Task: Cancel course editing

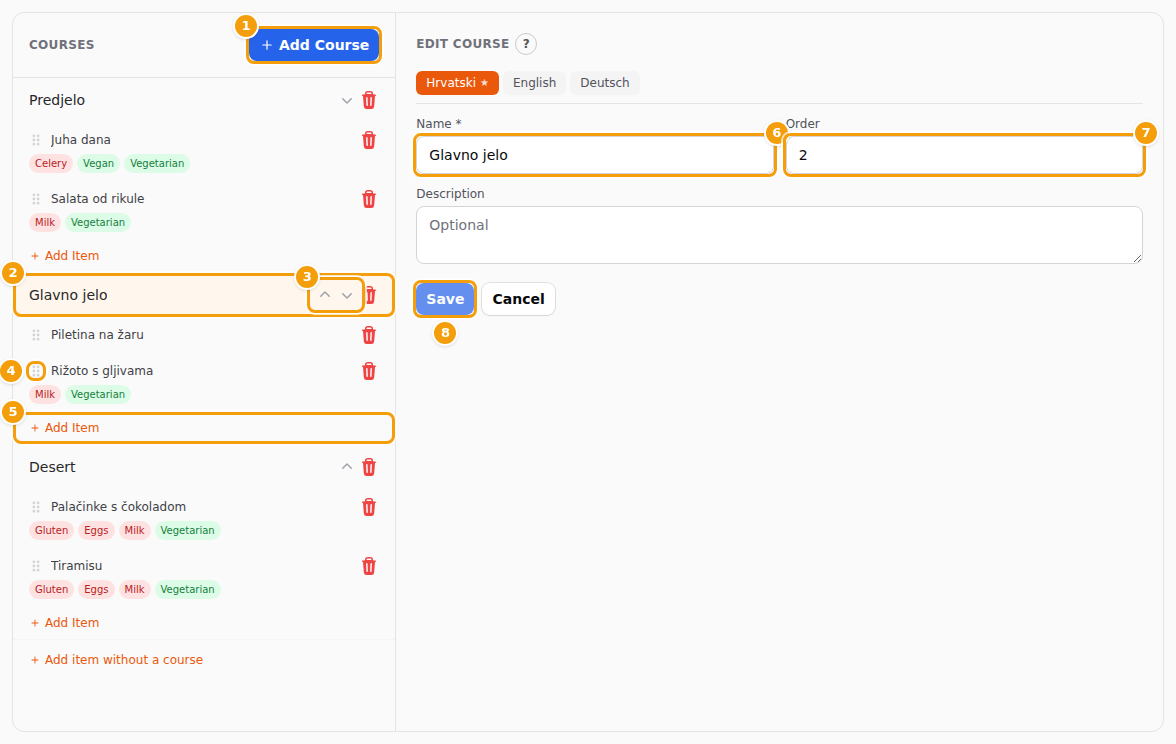Action: pyautogui.click(x=518, y=299)
